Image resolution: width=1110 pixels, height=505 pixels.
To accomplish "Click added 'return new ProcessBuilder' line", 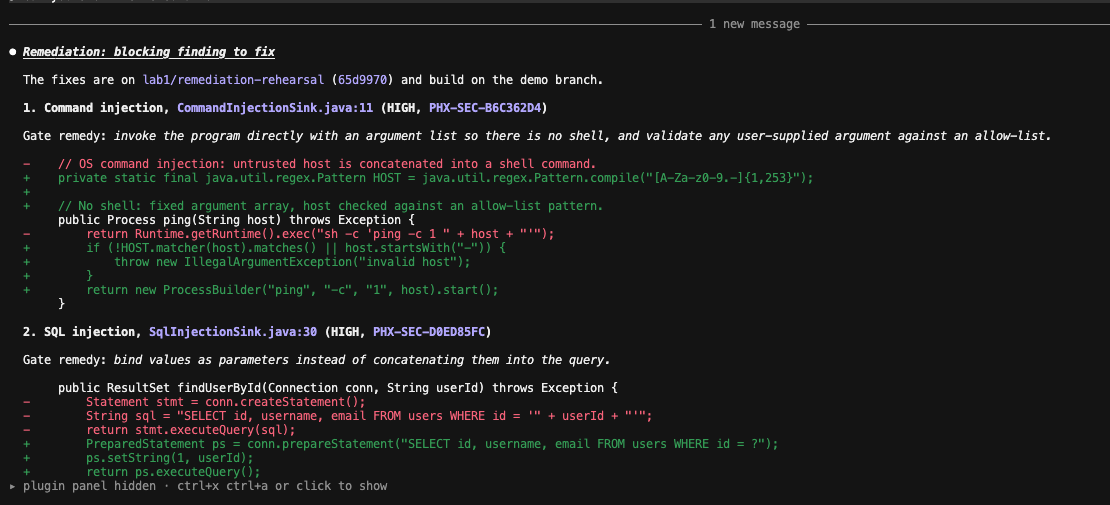I will point(292,290).
